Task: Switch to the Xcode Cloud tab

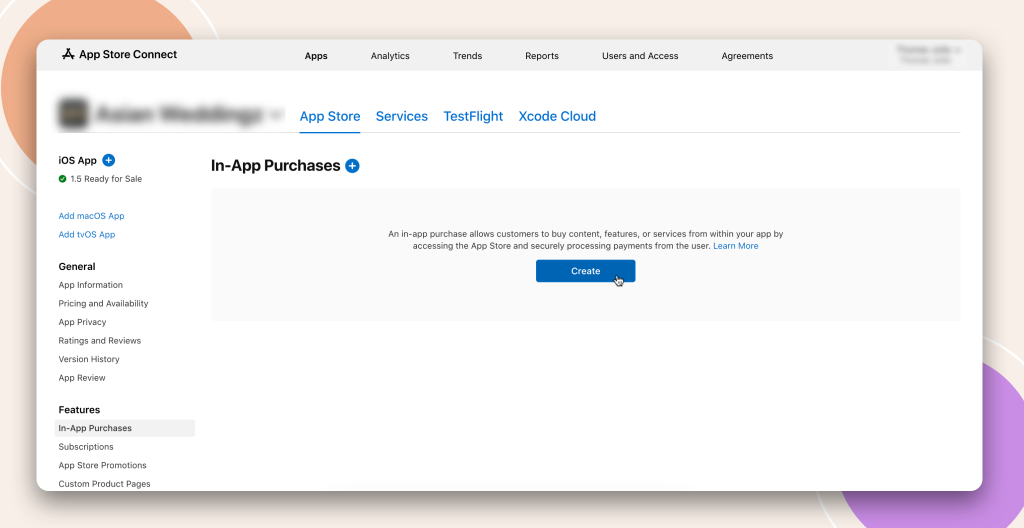Action: point(557,116)
